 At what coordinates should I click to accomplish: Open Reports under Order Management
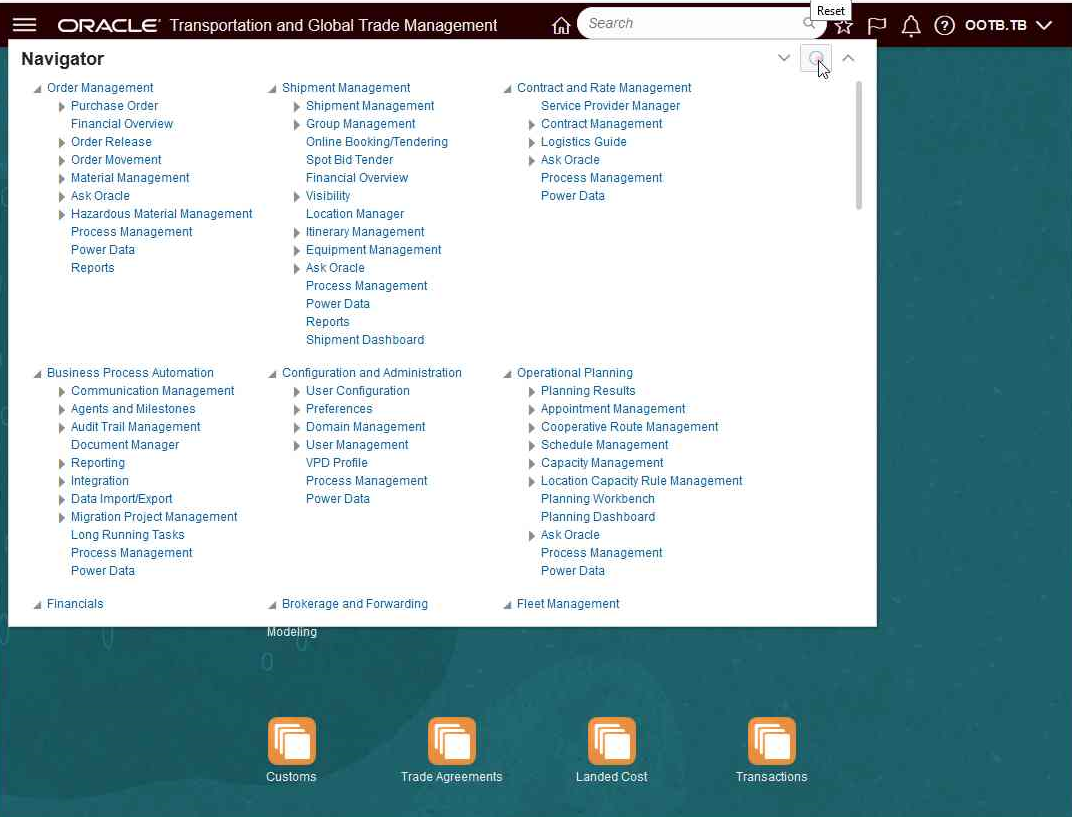tap(92, 267)
